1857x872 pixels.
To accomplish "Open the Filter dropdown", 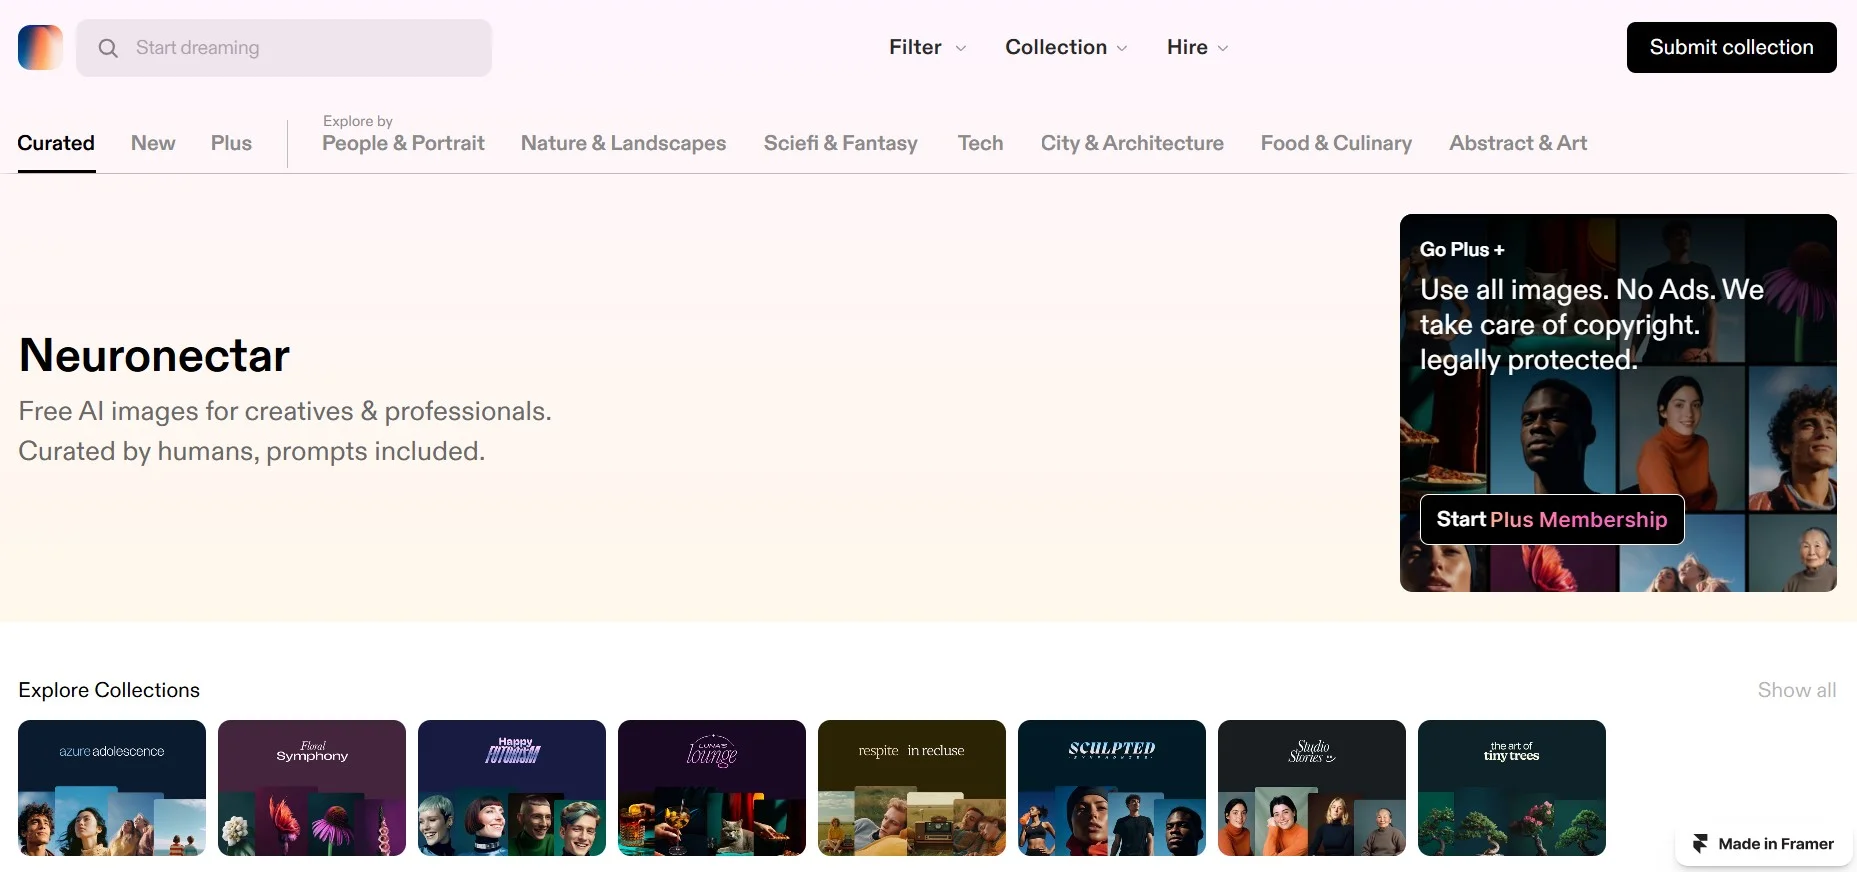I will (x=927, y=47).
